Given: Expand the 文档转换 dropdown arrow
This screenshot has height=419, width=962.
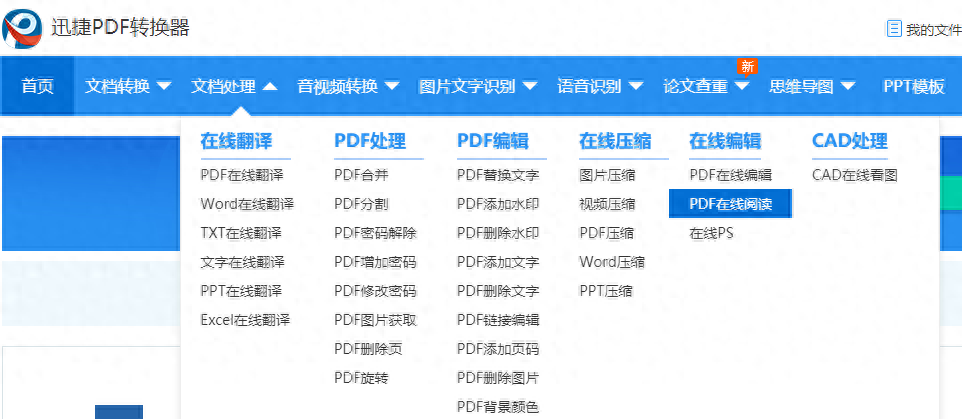Looking at the screenshot, I should [x=164, y=86].
